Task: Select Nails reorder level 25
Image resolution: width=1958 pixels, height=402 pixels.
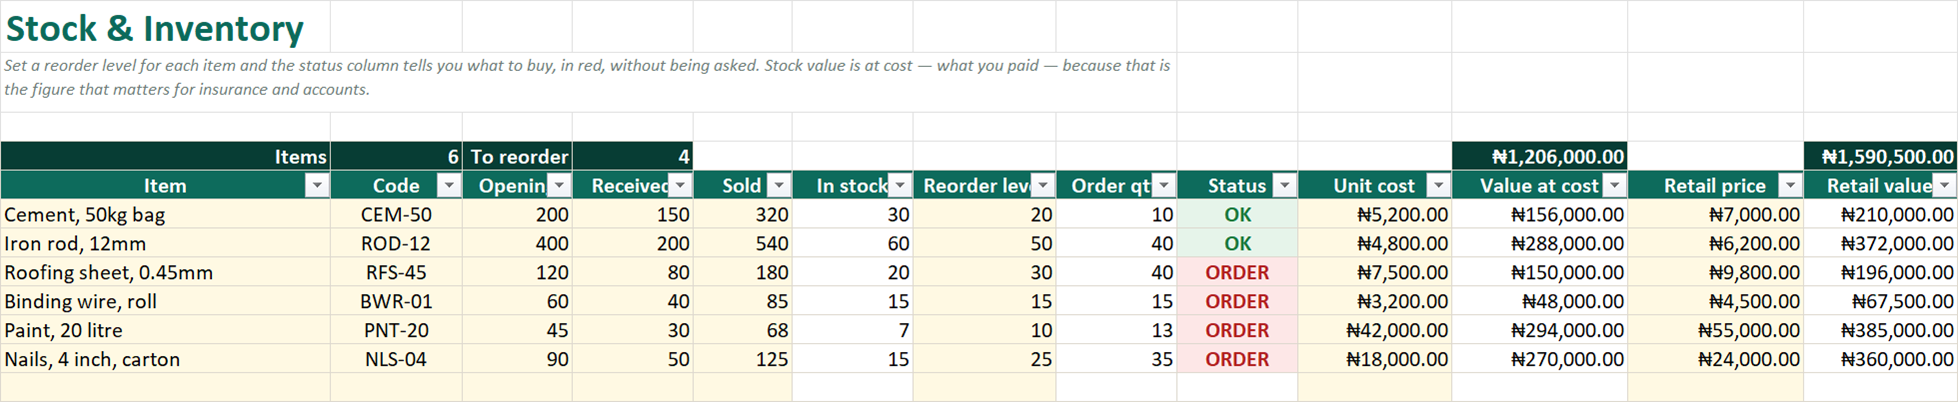Action: coord(984,359)
